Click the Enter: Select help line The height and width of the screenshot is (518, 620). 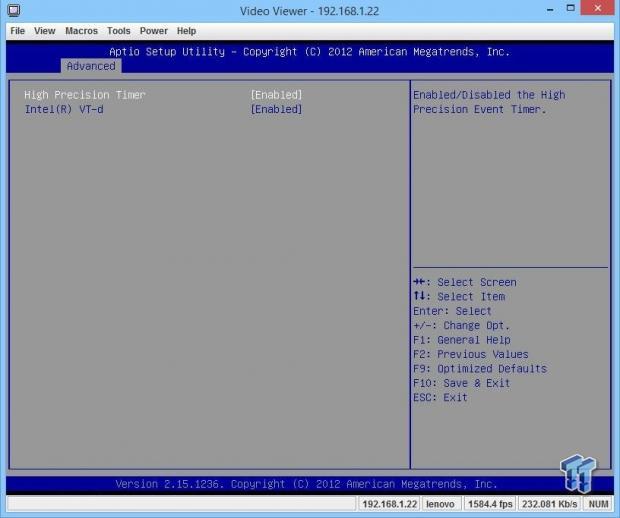(452, 311)
